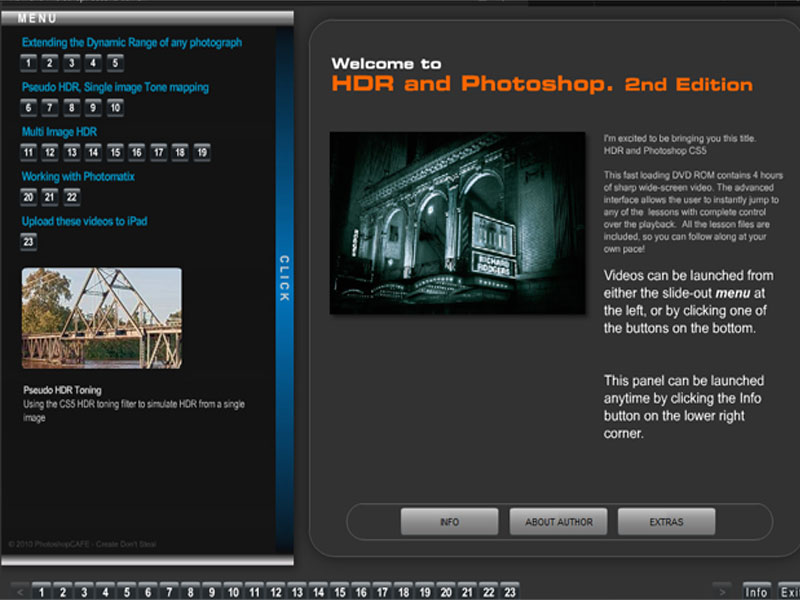Jump to lesson 20 from the bottom bar
Viewport: 800px width, 600px height.
446,592
